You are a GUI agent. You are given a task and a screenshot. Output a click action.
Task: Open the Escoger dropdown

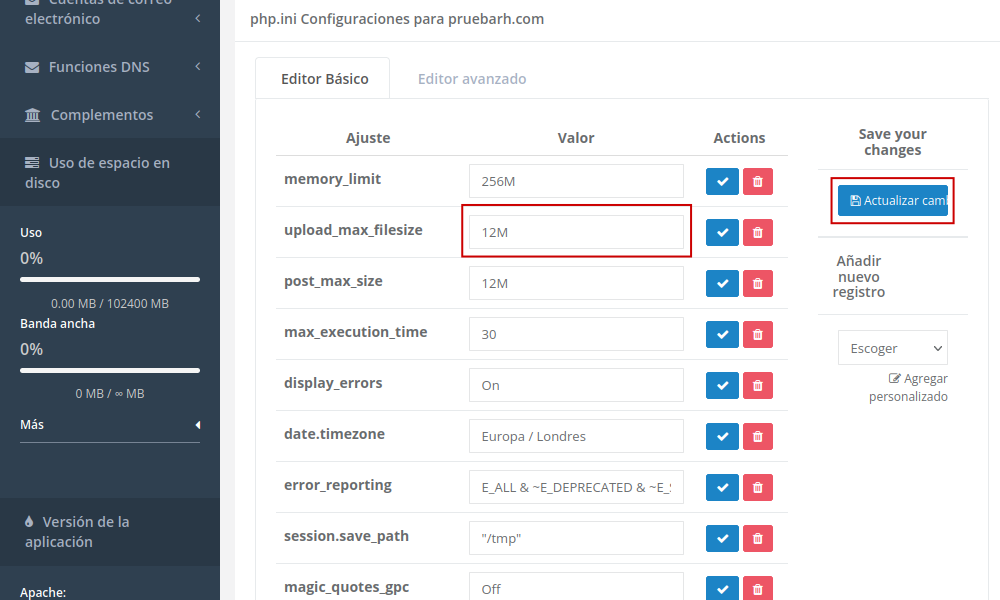892,348
